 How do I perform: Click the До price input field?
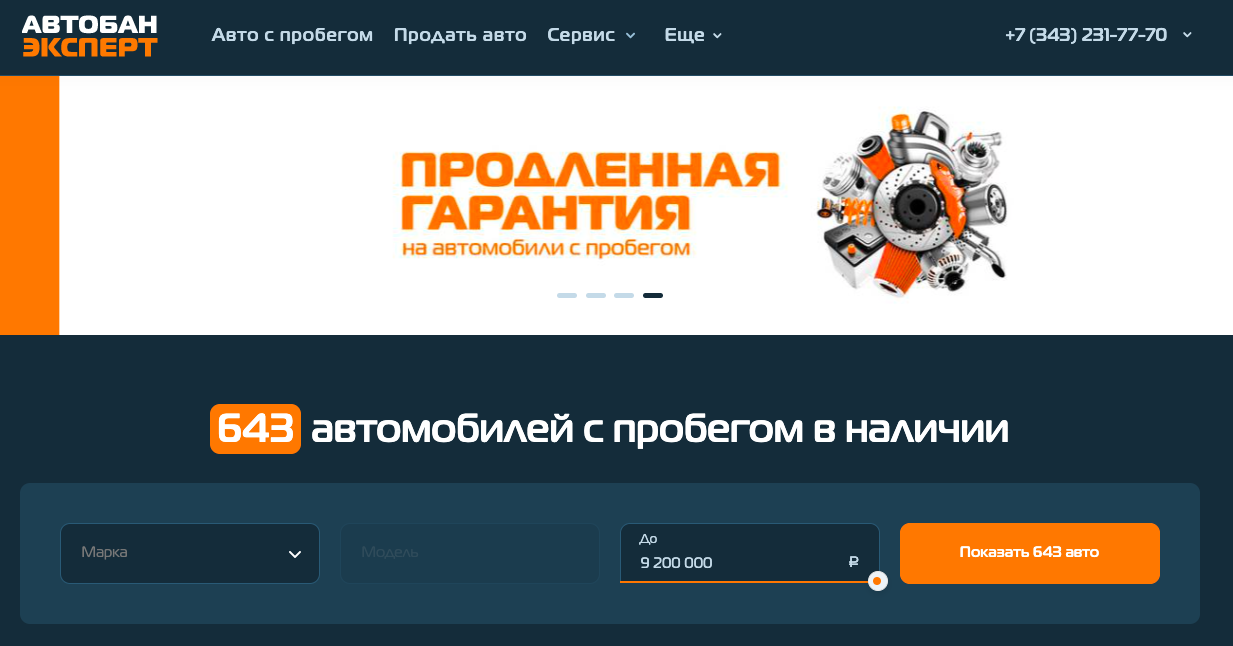(x=750, y=553)
